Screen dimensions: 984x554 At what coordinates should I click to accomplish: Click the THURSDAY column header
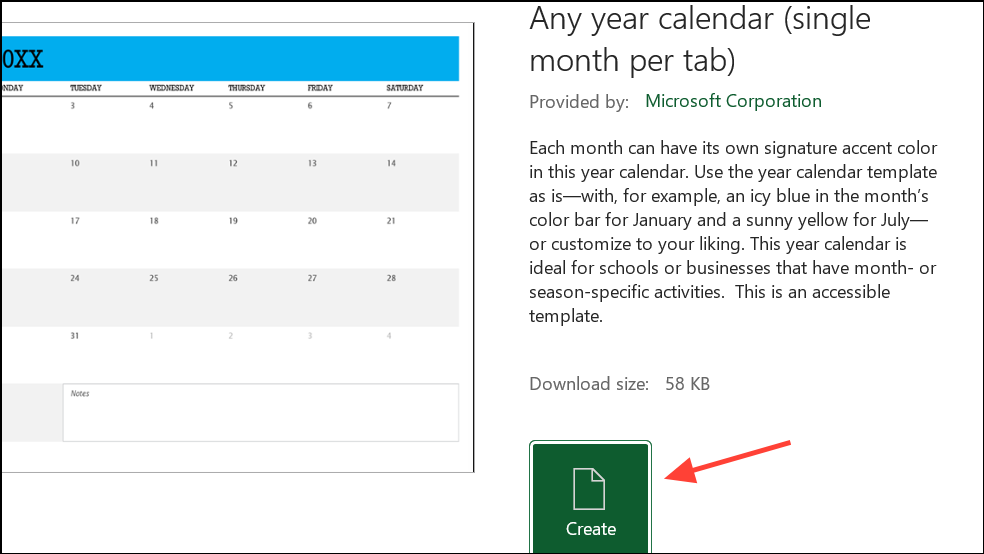tap(246, 88)
